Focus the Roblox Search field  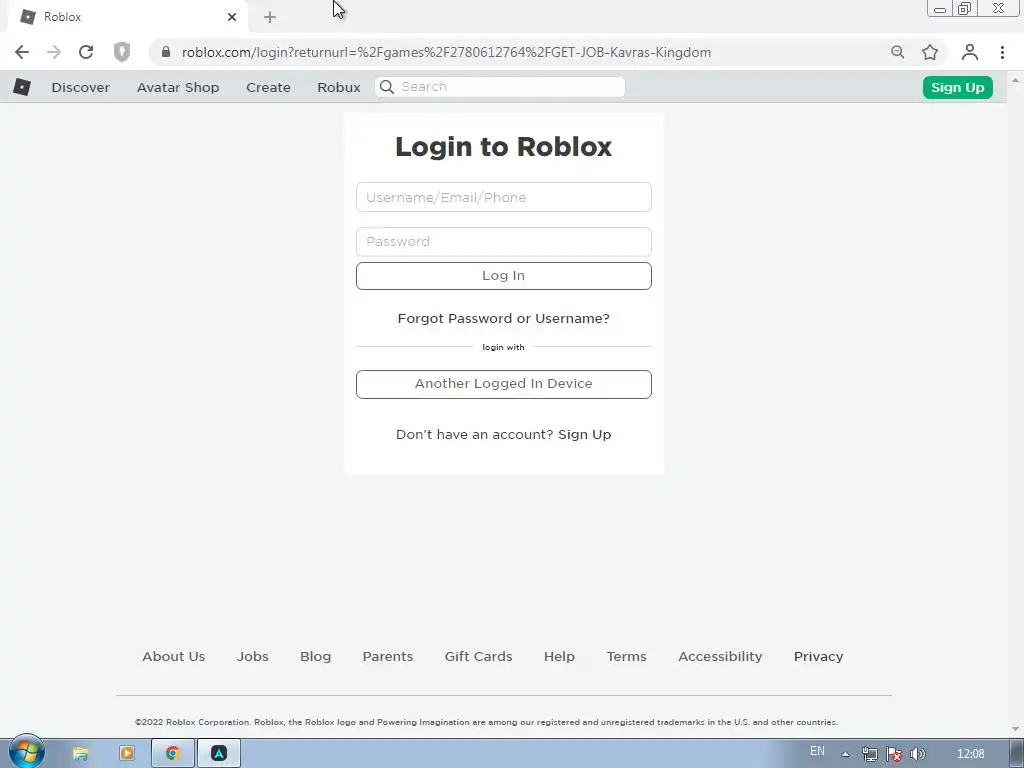[500, 87]
